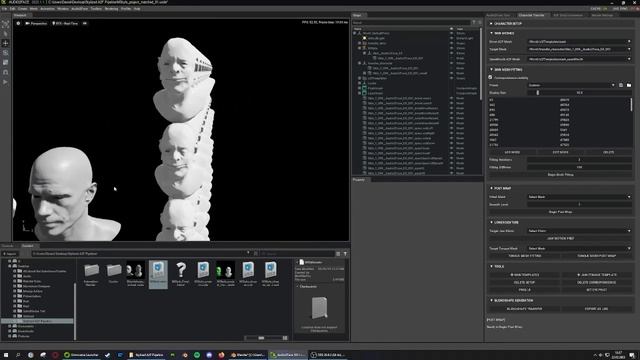Image resolution: width=640 pixels, height=360 pixels.
Task: Open the File menu
Action: tap(4, 9)
